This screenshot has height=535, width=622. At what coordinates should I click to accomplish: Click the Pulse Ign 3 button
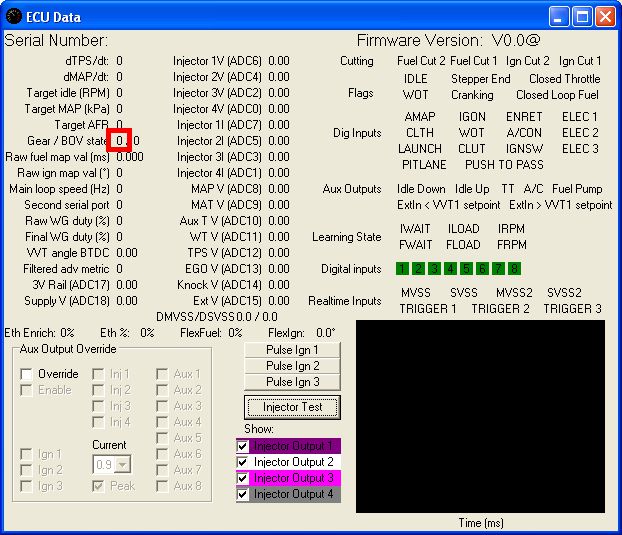click(x=293, y=382)
